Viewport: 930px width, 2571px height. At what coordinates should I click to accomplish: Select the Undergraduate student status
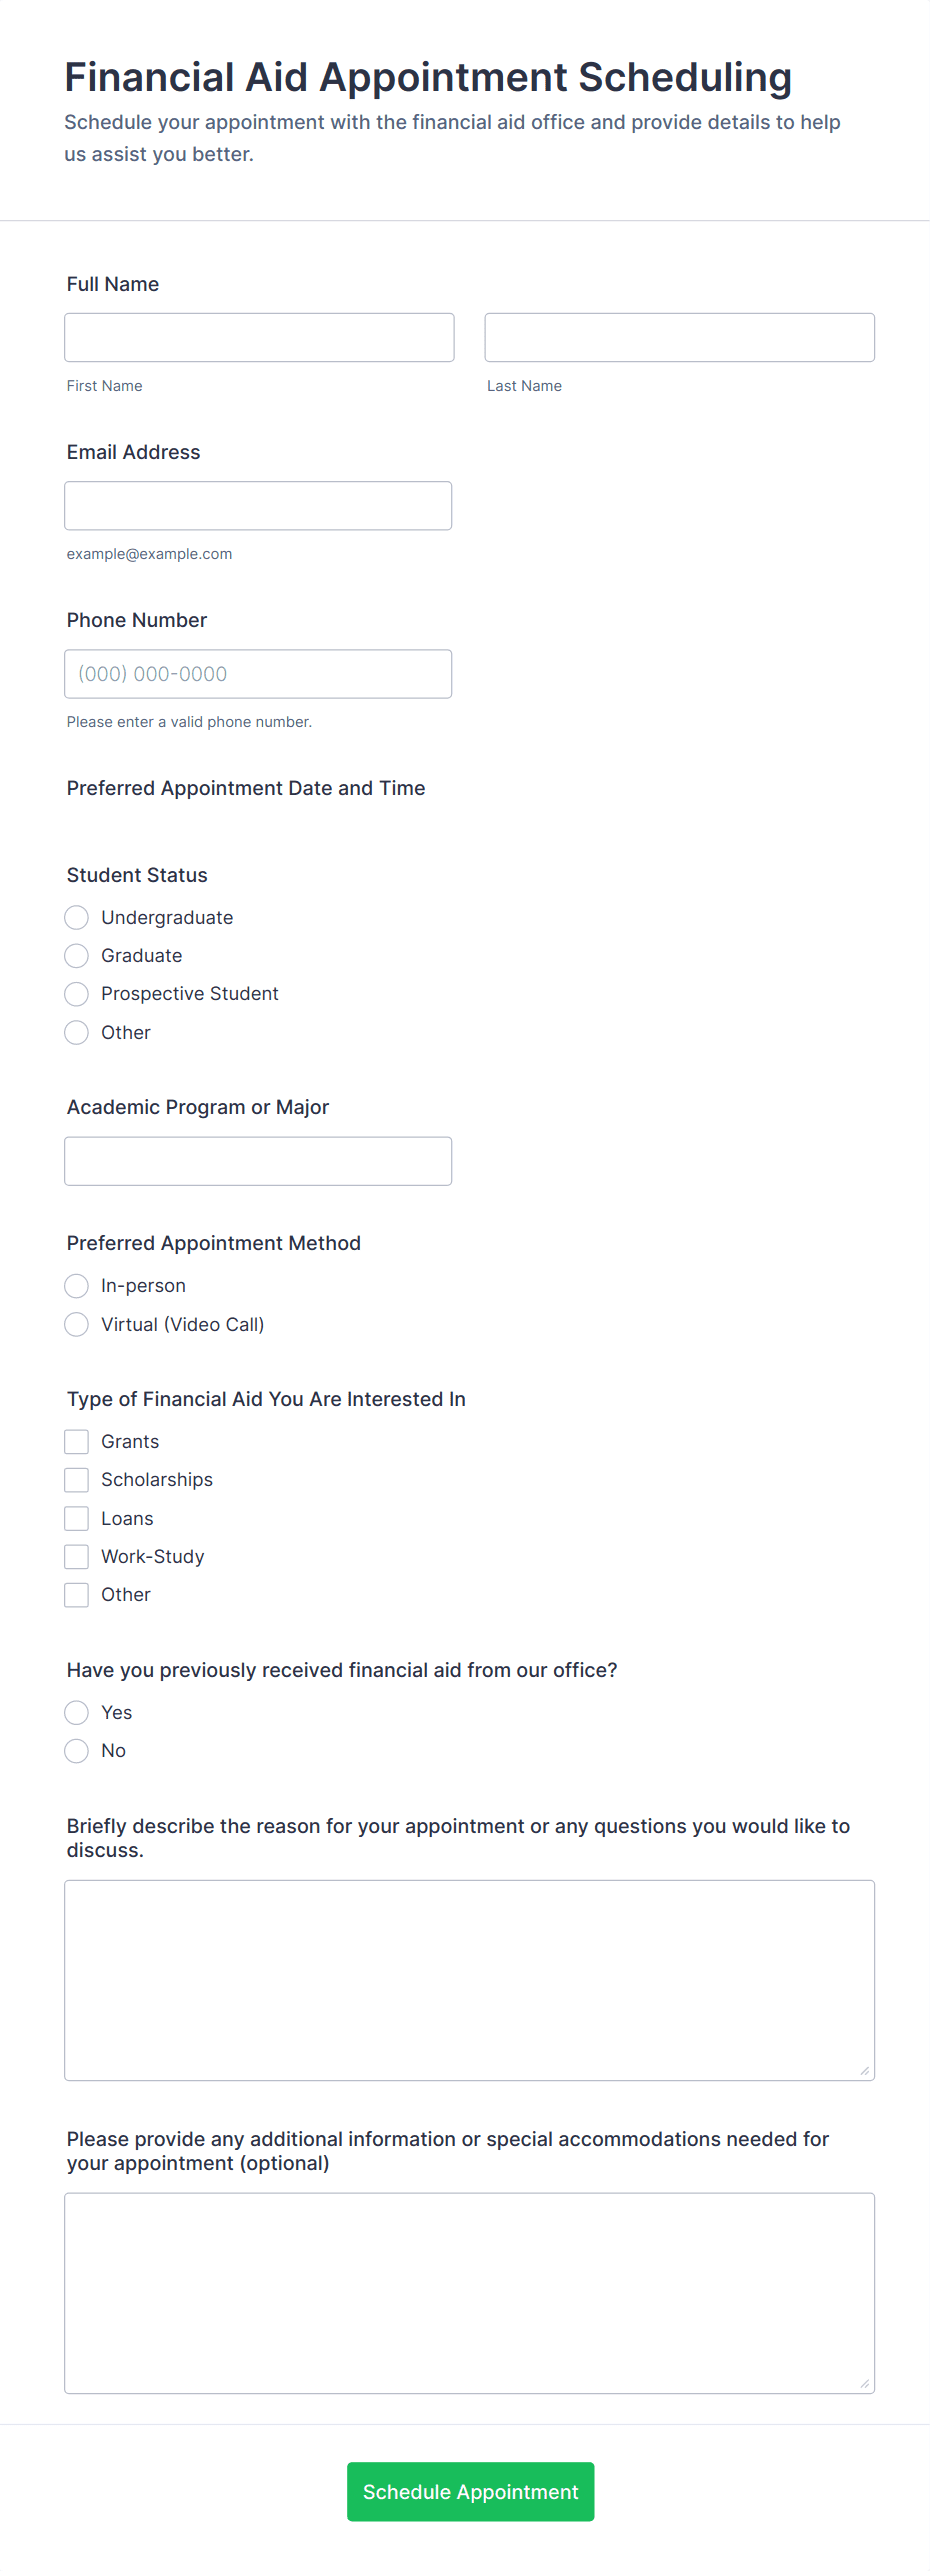77,918
